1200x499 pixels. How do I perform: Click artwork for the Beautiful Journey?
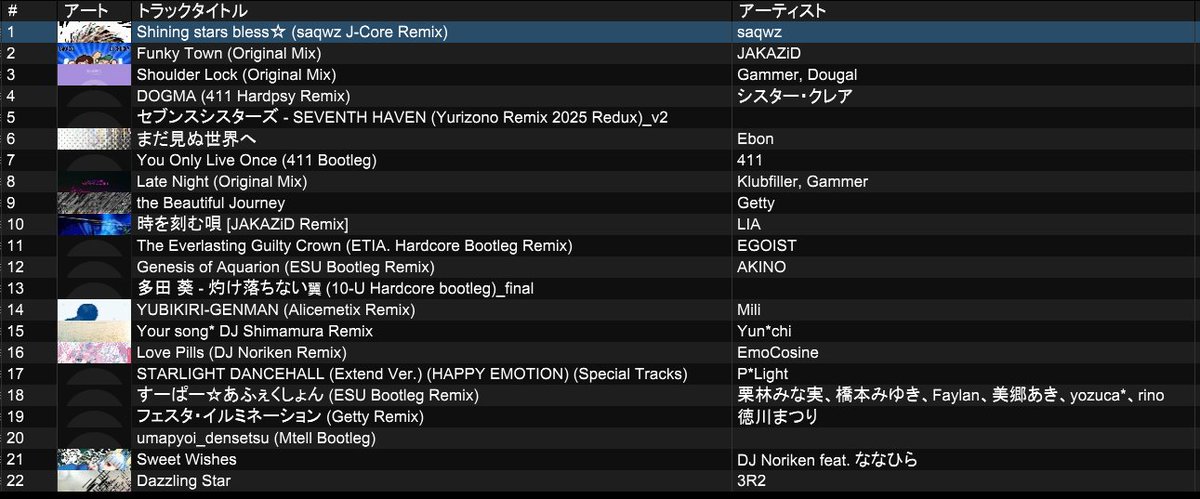click(x=94, y=203)
